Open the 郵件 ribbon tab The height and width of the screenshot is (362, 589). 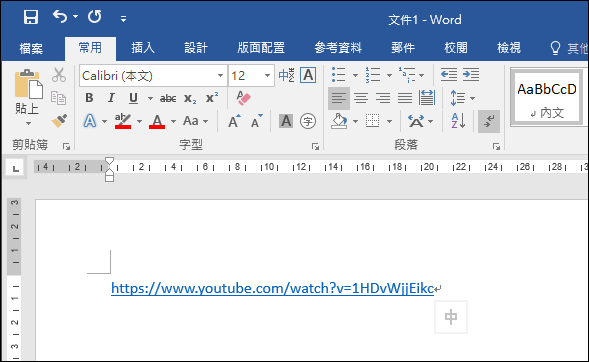coord(403,48)
